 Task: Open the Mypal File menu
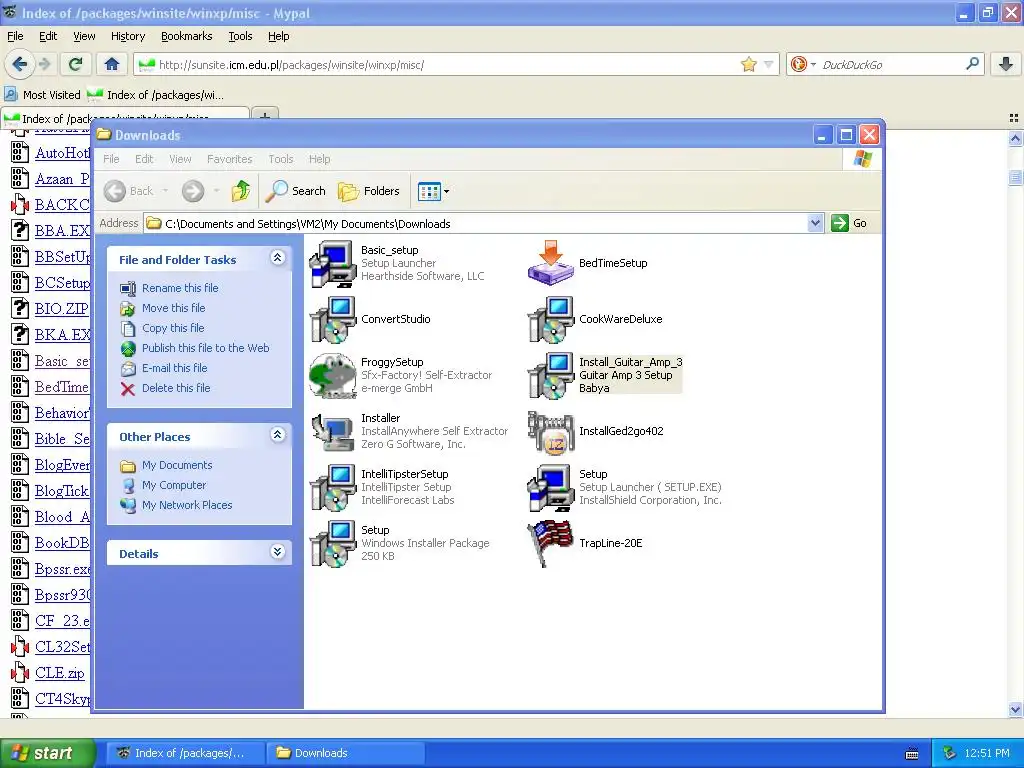pos(15,37)
